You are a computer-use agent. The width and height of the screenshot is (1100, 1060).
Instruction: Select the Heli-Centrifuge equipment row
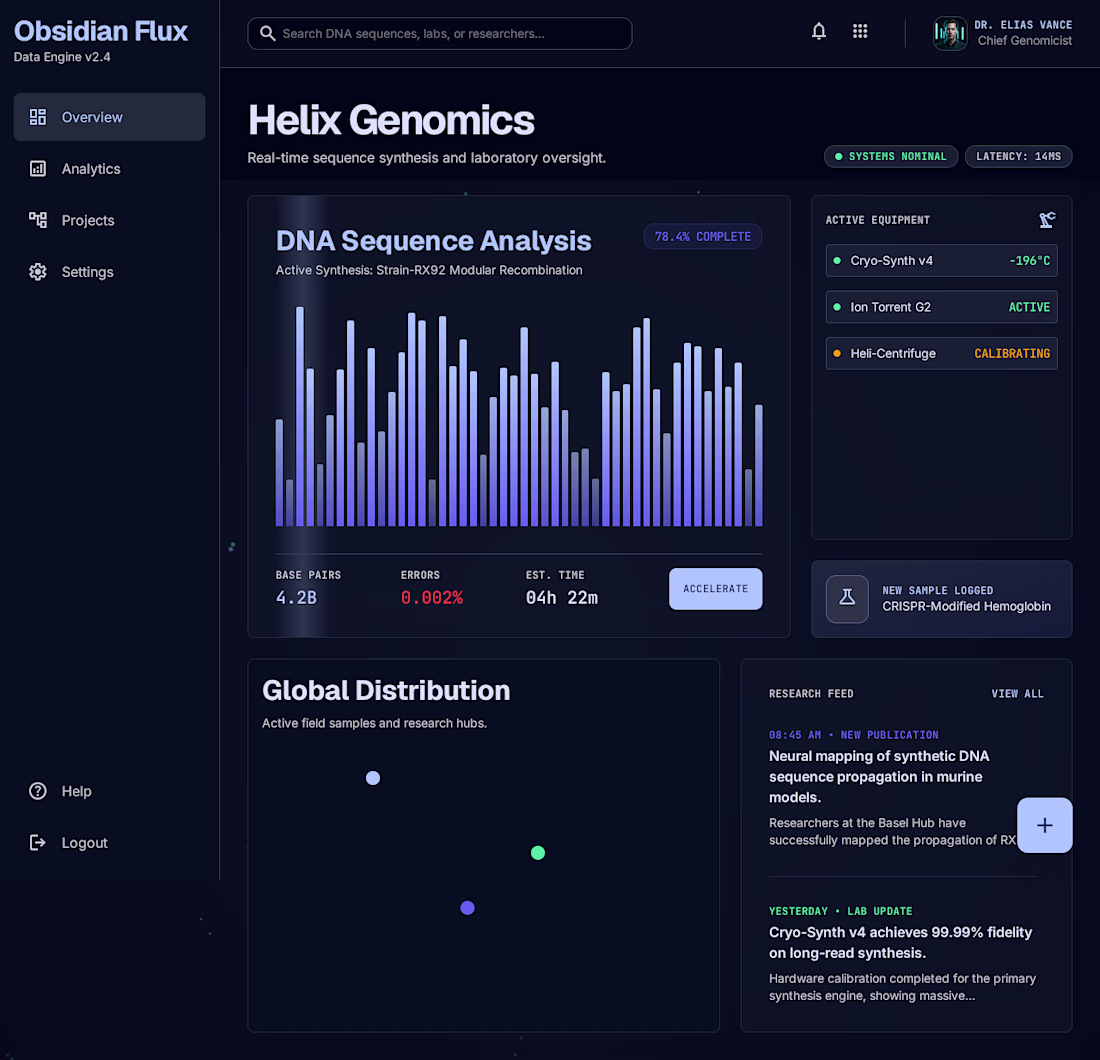click(941, 354)
